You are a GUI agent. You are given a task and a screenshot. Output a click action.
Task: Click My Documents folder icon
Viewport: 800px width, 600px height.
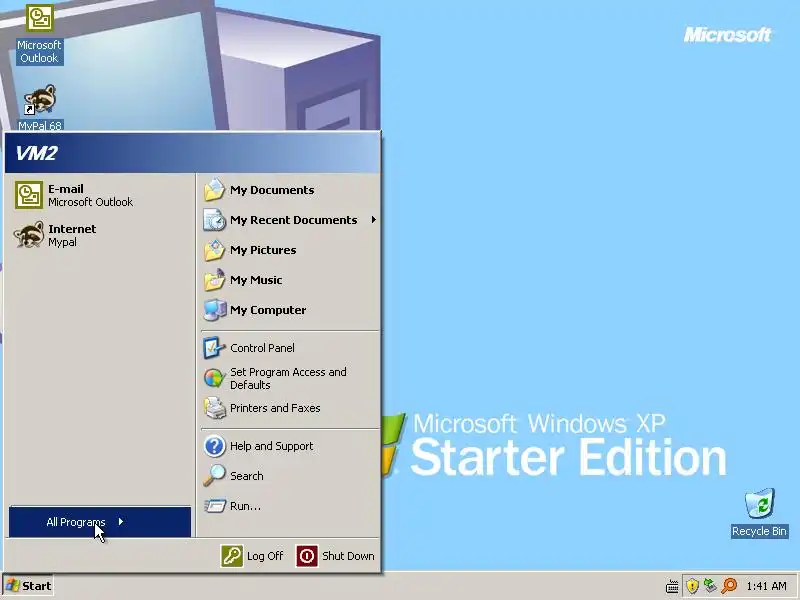214,190
